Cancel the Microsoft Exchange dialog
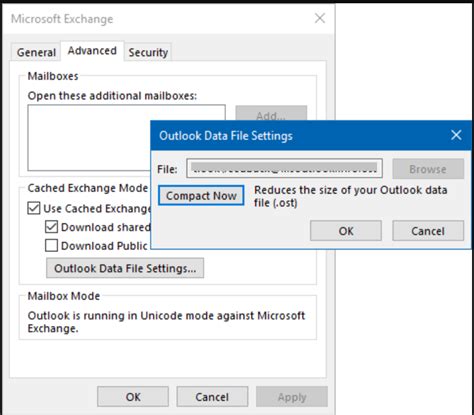This screenshot has width=474, height=415. 212,397
